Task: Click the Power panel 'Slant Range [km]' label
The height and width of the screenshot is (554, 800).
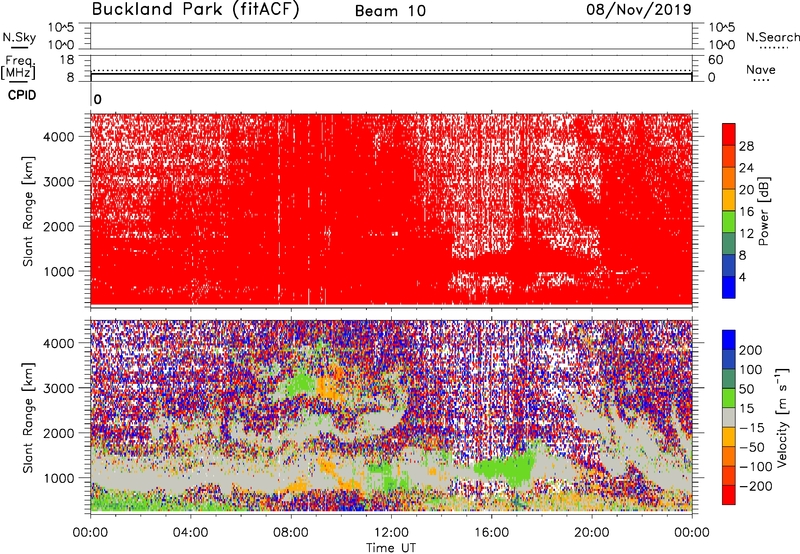Action: coord(28,211)
